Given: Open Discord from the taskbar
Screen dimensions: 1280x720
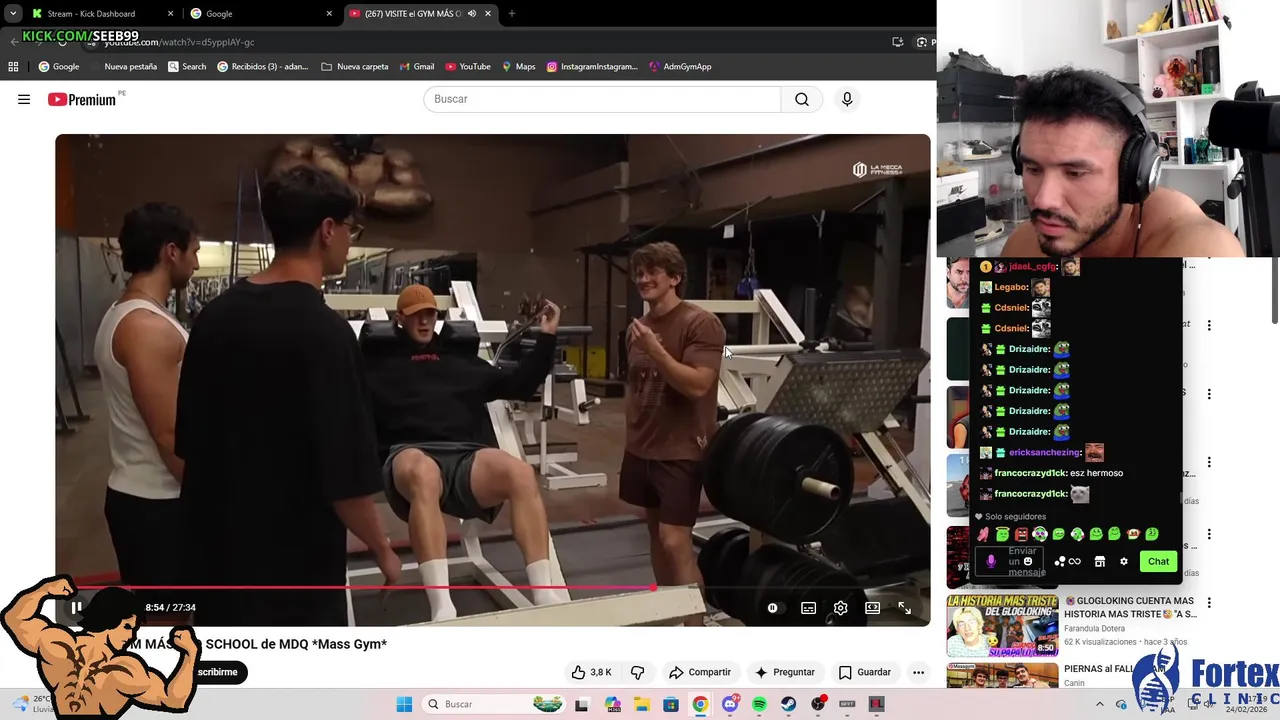Looking at the screenshot, I should [730, 704].
